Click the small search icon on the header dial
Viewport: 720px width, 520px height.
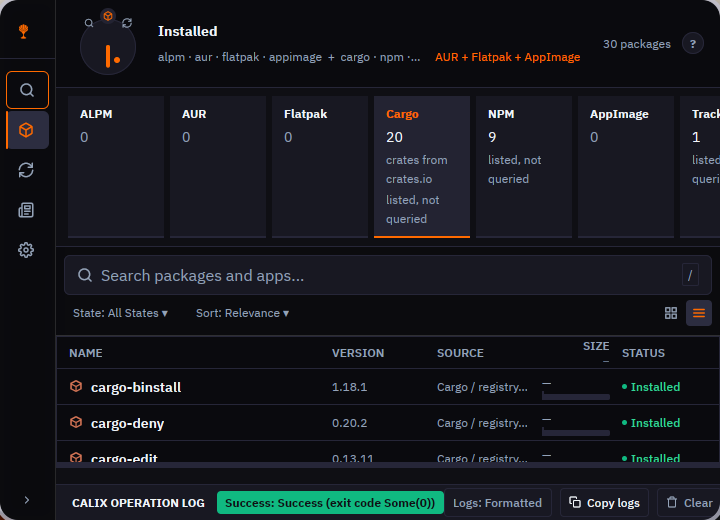coord(89,23)
